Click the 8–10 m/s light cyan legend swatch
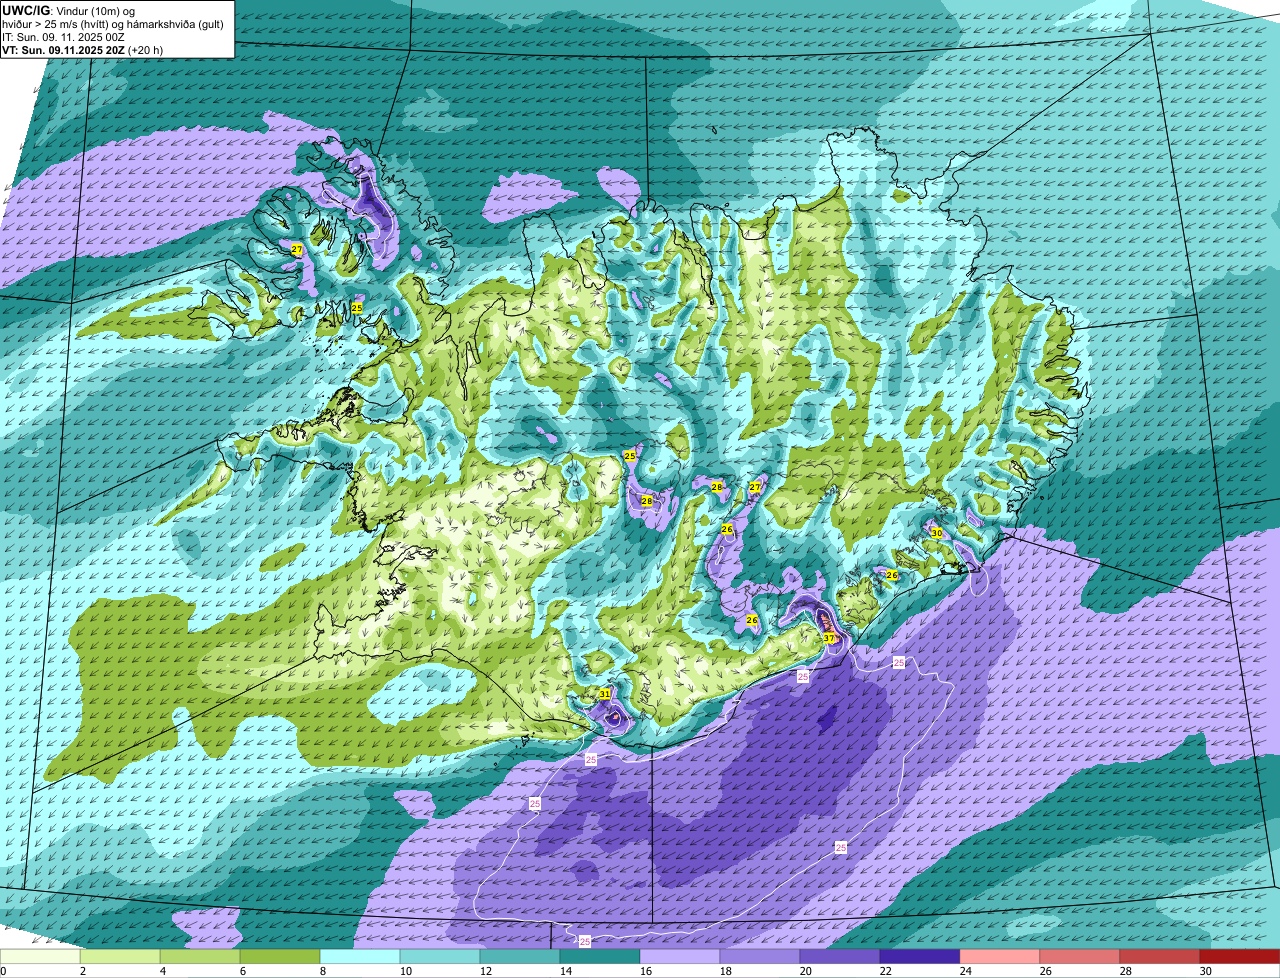Image resolution: width=1280 pixels, height=978 pixels. pos(360,957)
